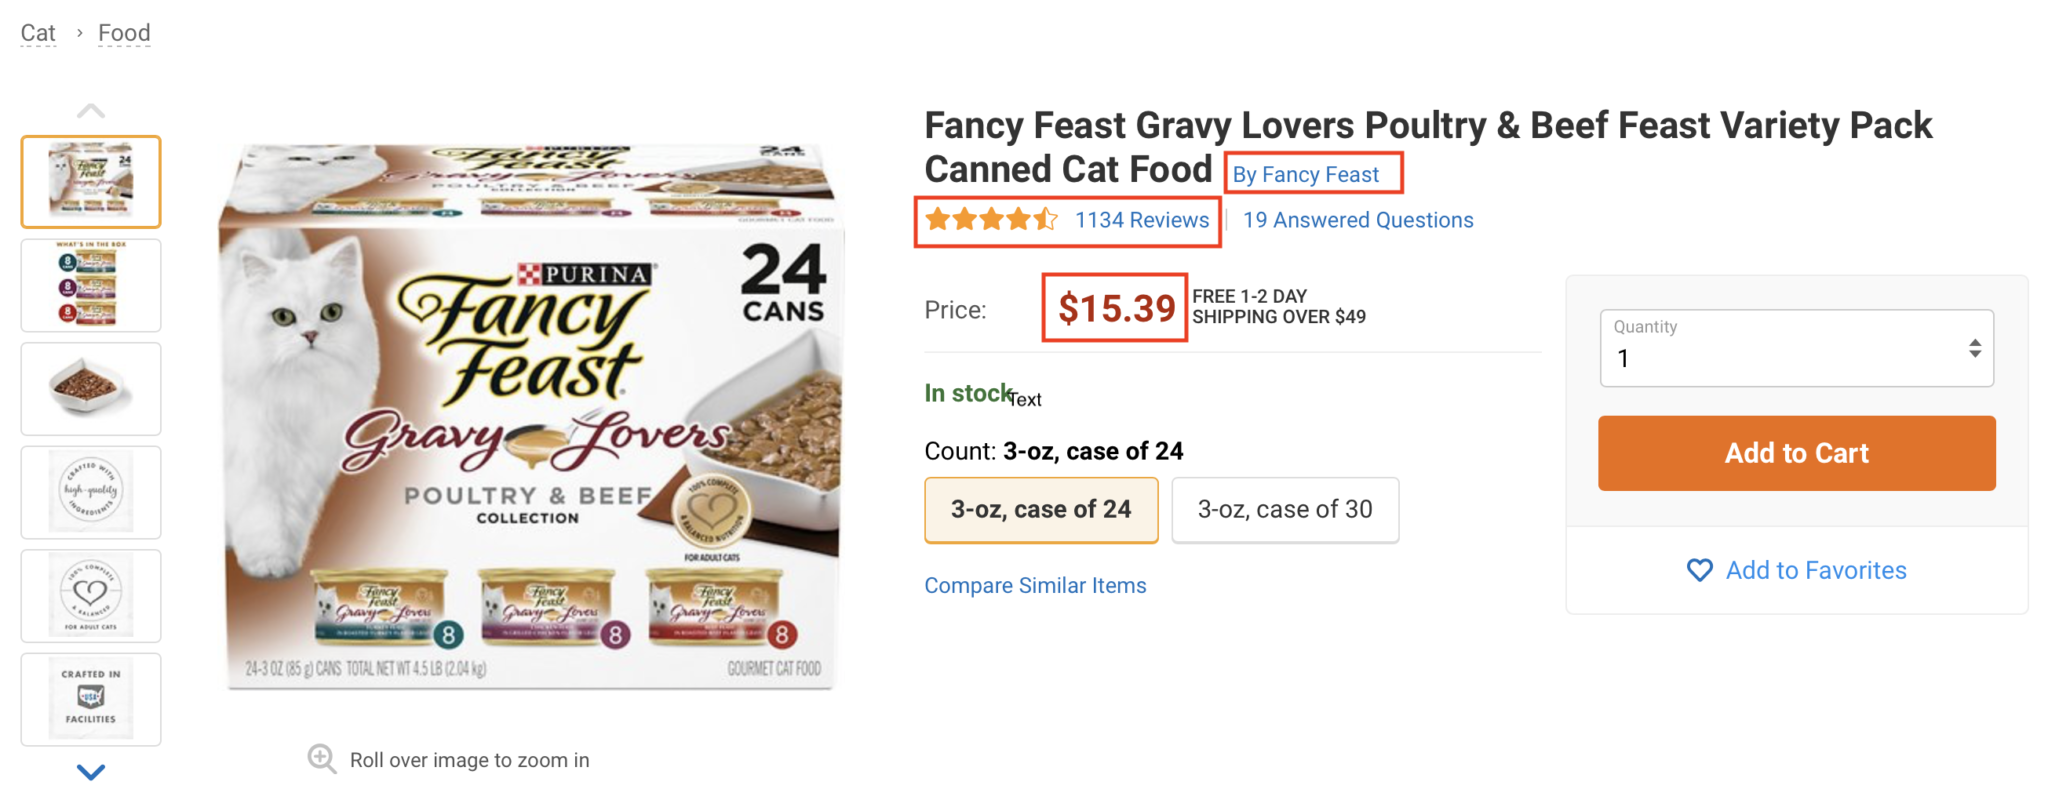The image size is (2048, 800).
Task: Select the What's in the Box thumbnail
Action: 91,285
